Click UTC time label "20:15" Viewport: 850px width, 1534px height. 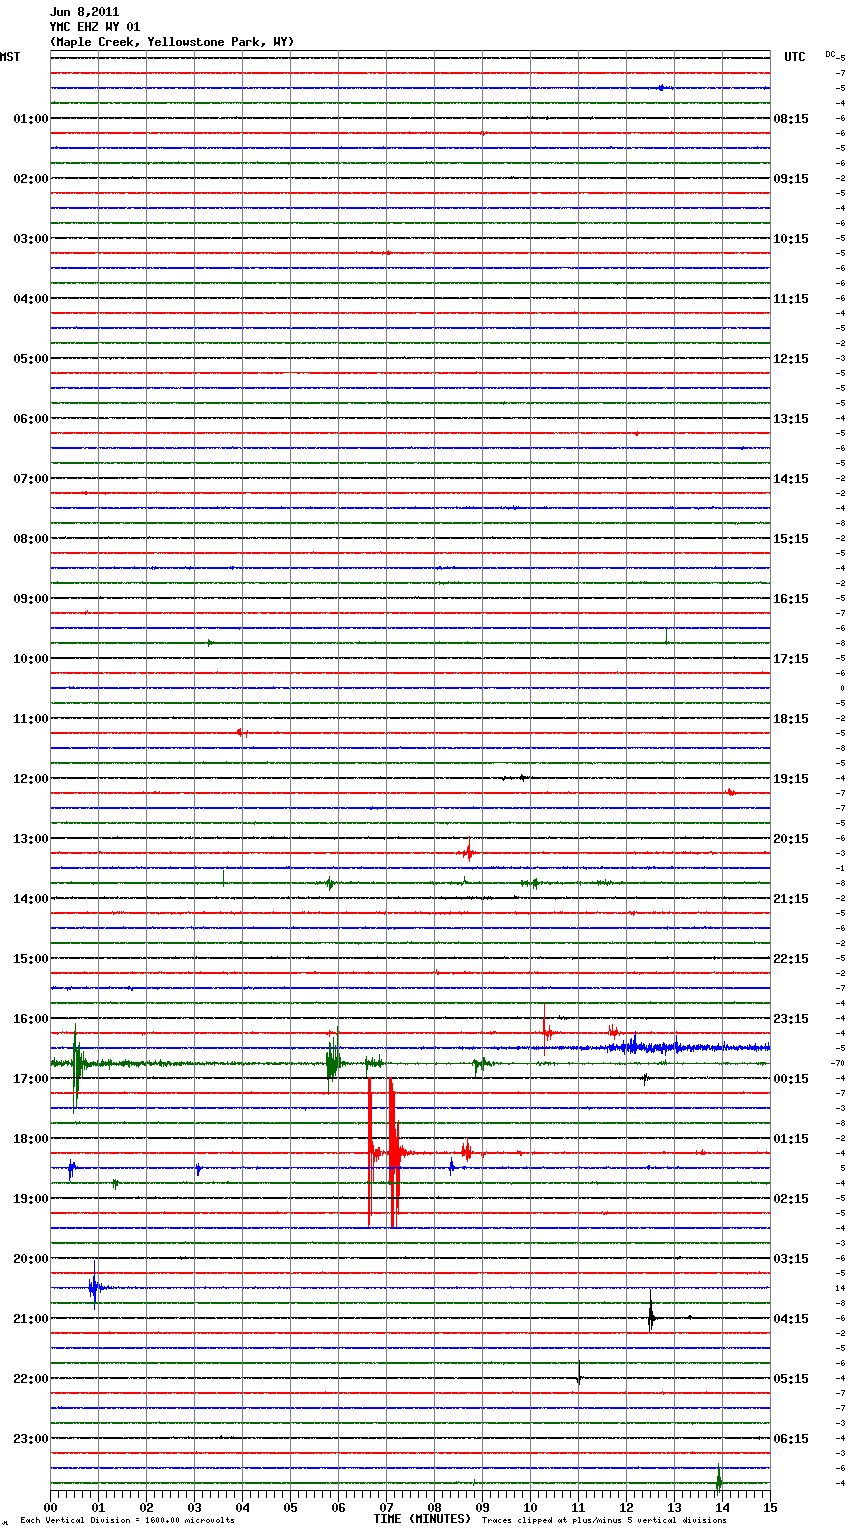point(791,839)
